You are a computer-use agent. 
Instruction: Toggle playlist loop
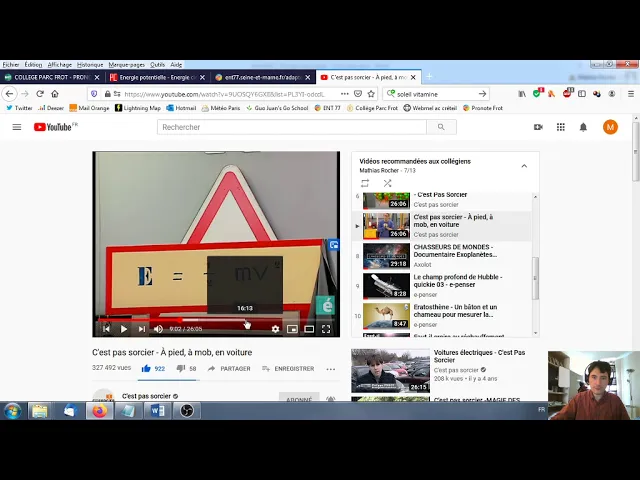(365, 183)
